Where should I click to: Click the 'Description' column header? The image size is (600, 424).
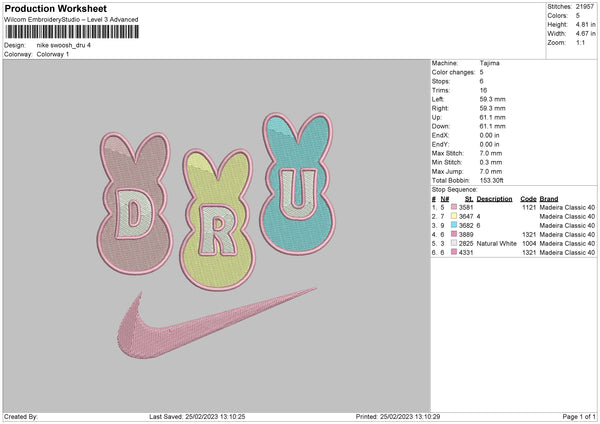pos(494,199)
